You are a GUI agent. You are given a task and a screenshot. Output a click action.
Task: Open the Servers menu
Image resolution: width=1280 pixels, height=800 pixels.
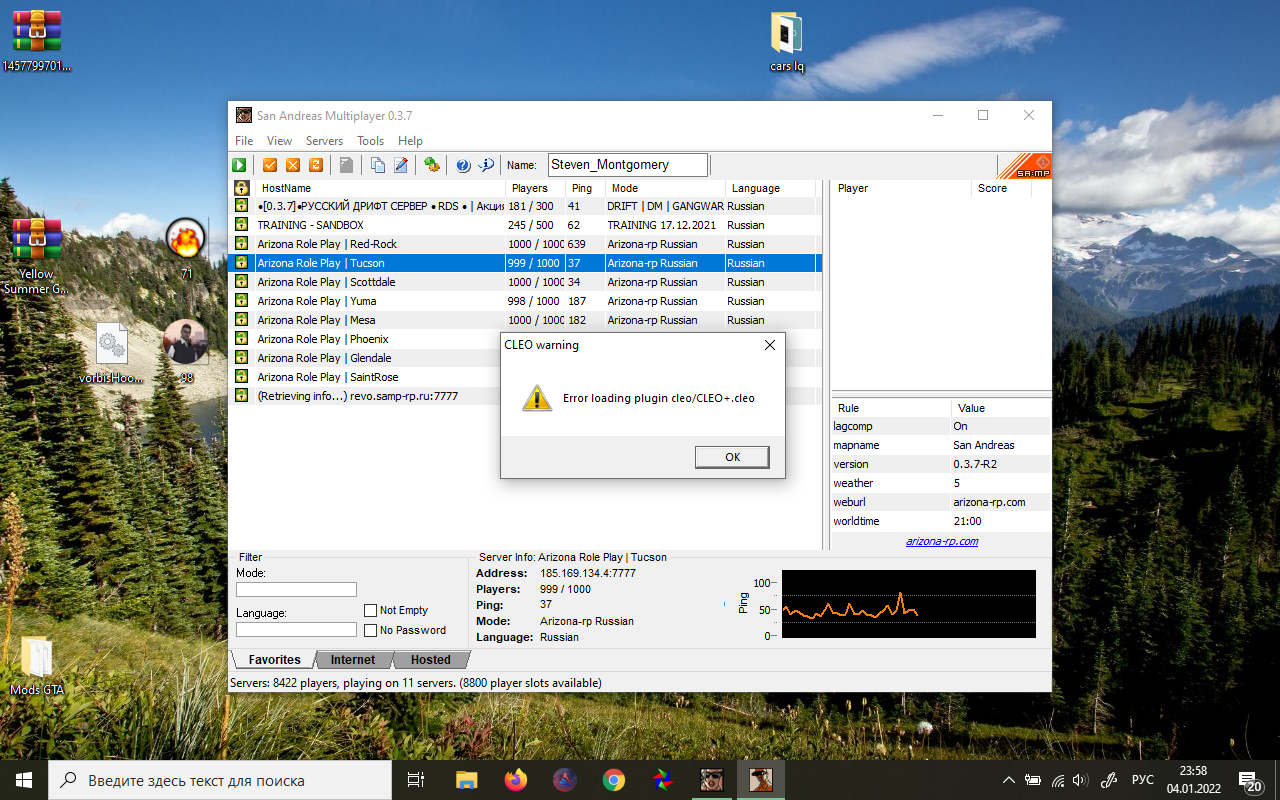[324, 141]
